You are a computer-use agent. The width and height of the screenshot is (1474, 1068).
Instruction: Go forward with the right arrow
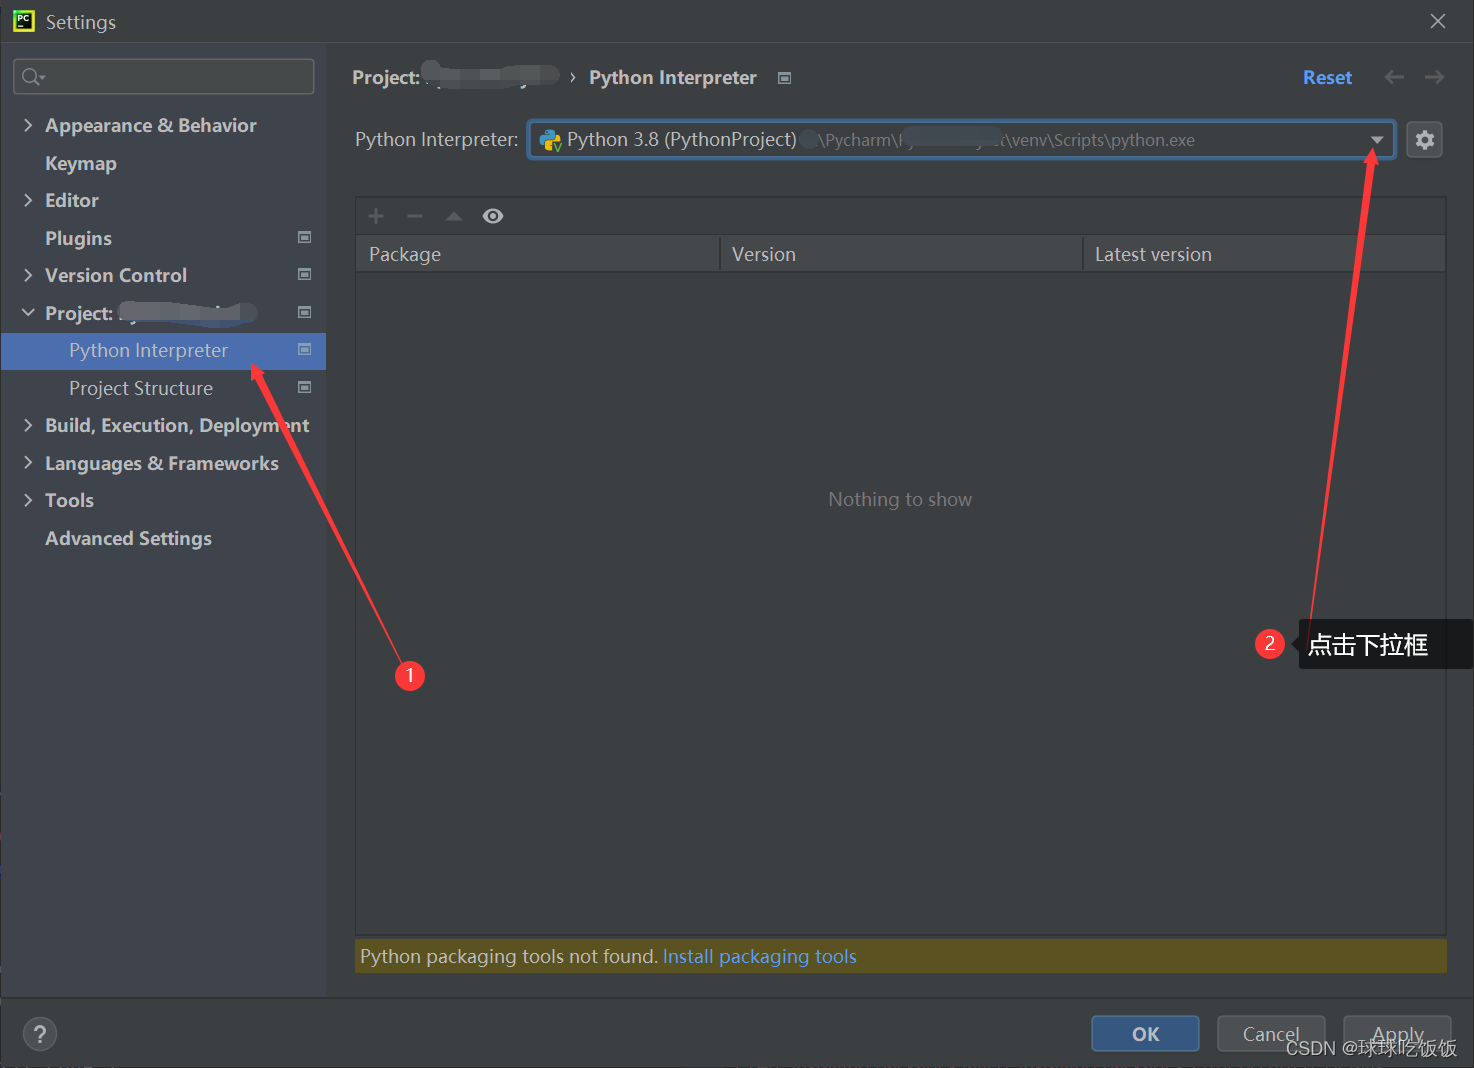(x=1434, y=77)
